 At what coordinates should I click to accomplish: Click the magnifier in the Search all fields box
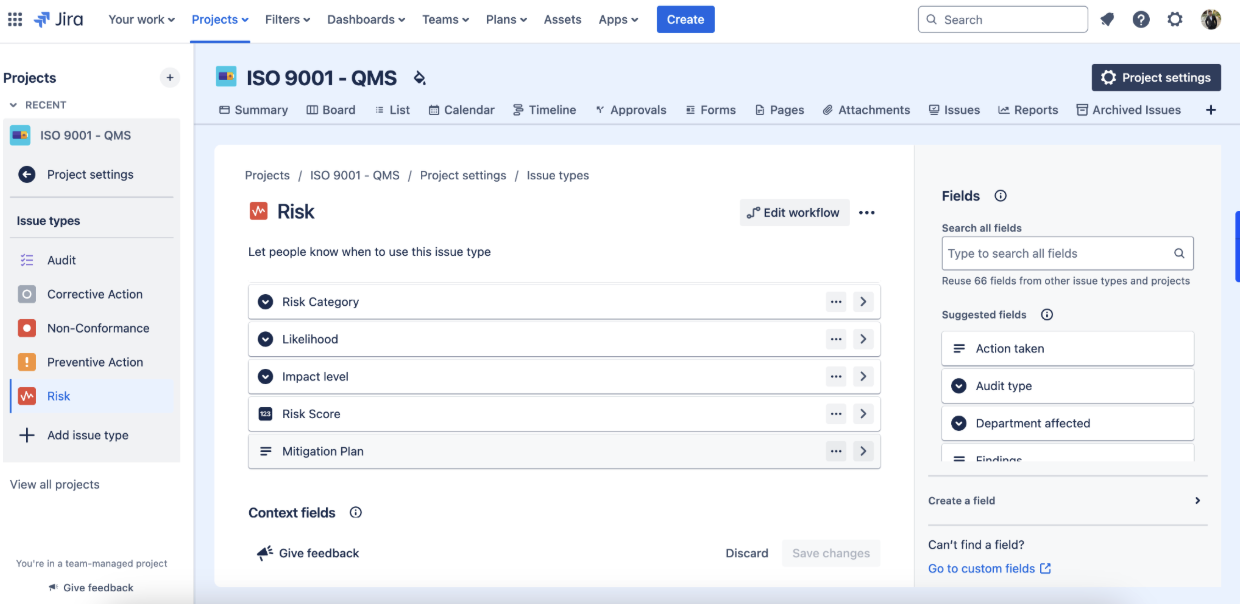coord(1179,253)
